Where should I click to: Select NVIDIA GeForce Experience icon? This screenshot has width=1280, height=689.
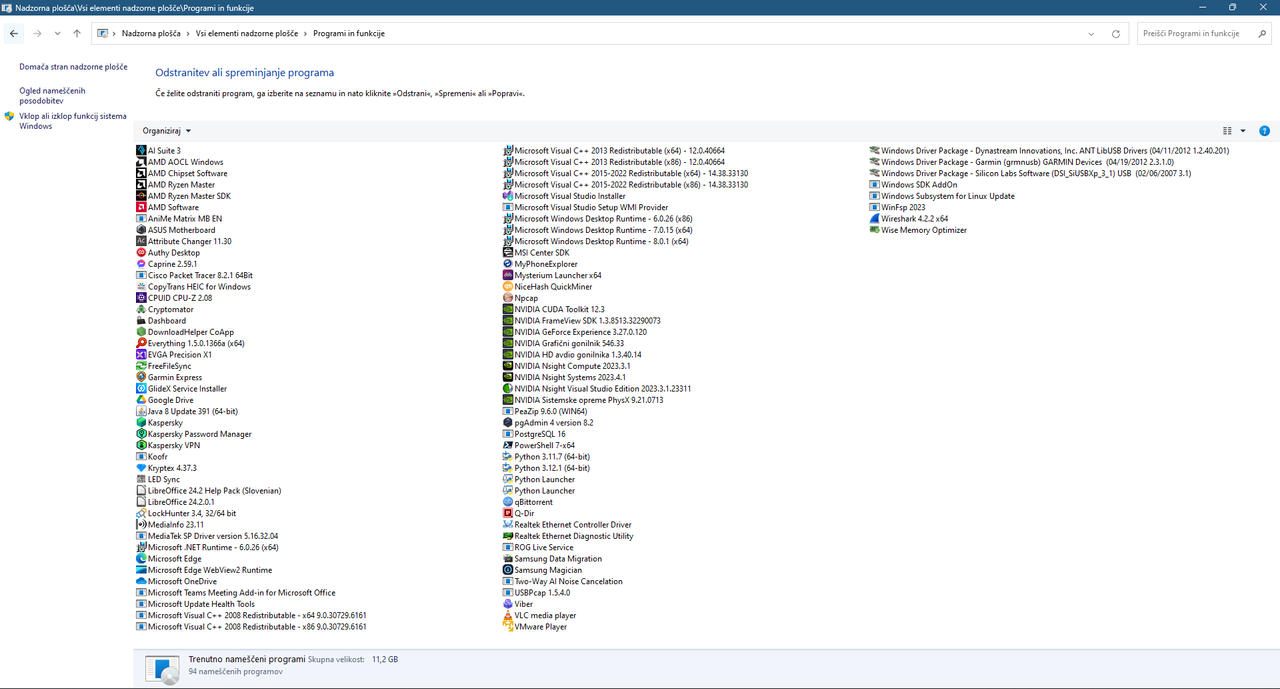(x=507, y=332)
